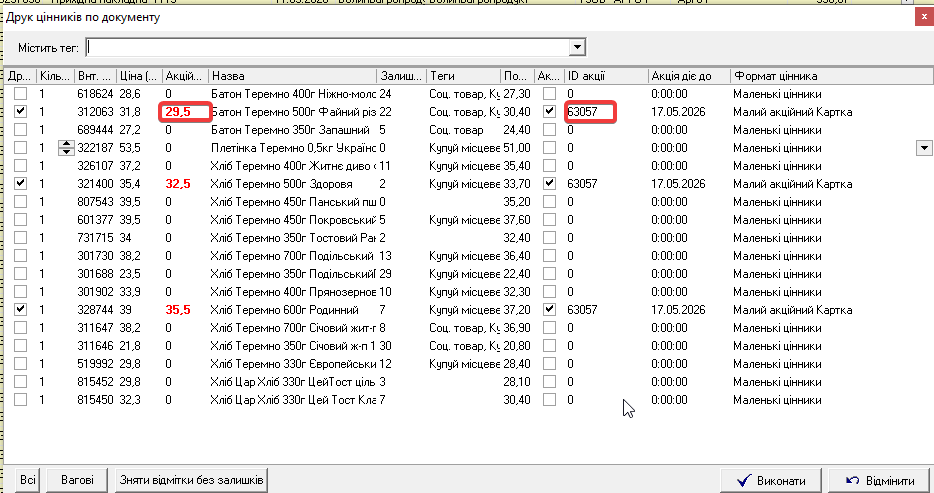This screenshot has width=934, height=493.
Task: Cancel with the Відмінити button
Action: (880, 480)
